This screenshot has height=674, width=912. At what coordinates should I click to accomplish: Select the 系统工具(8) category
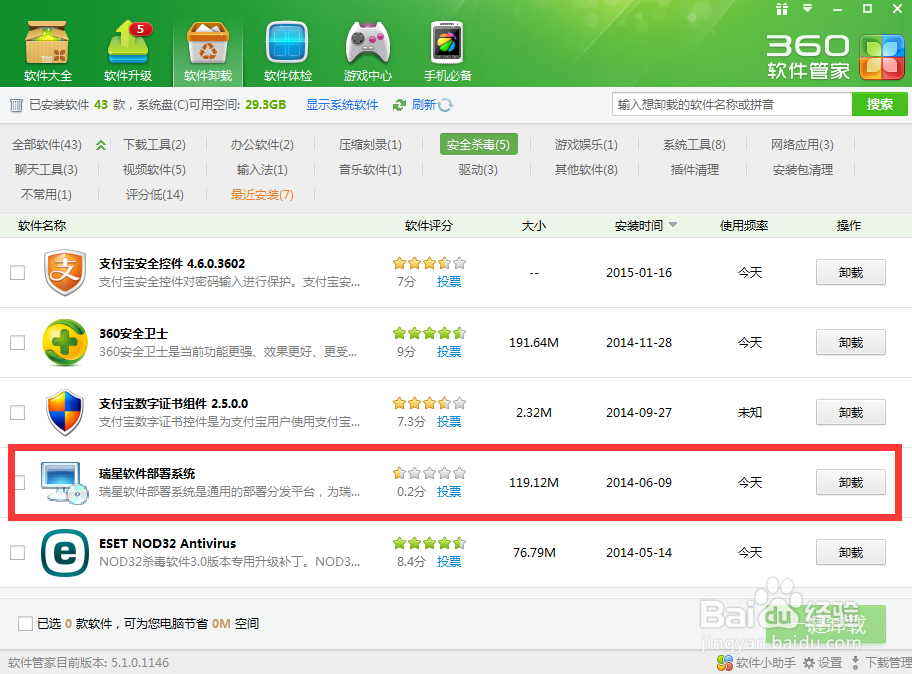(x=694, y=145)
